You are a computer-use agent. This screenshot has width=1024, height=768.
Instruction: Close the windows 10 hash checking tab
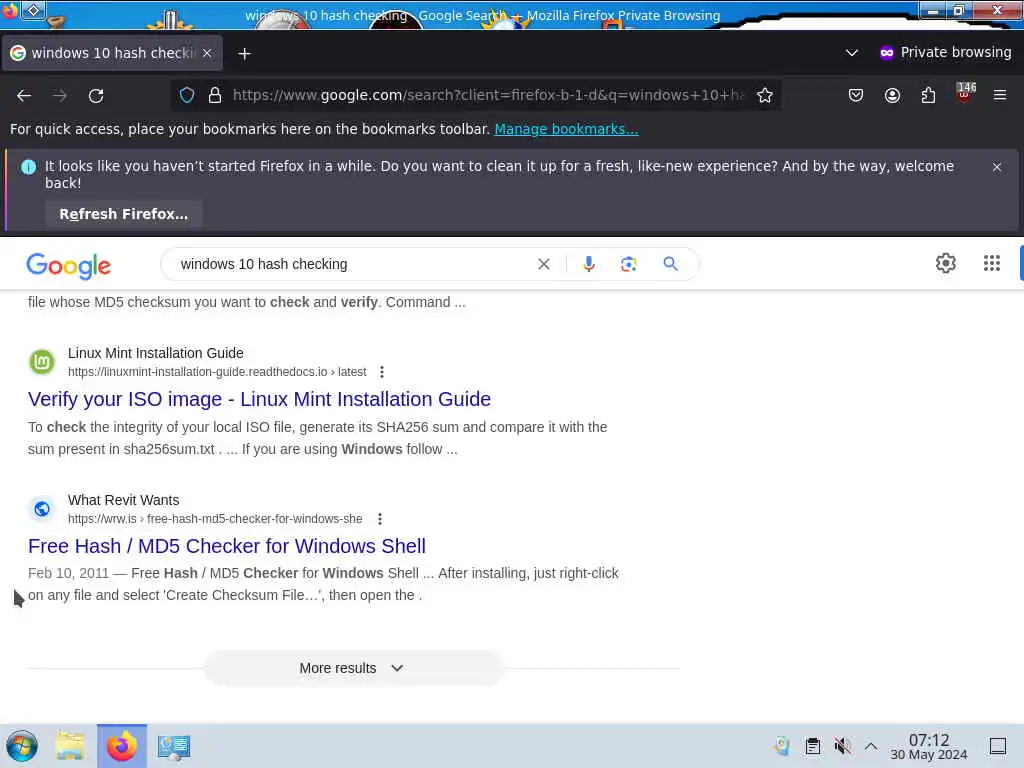[207, 53]
